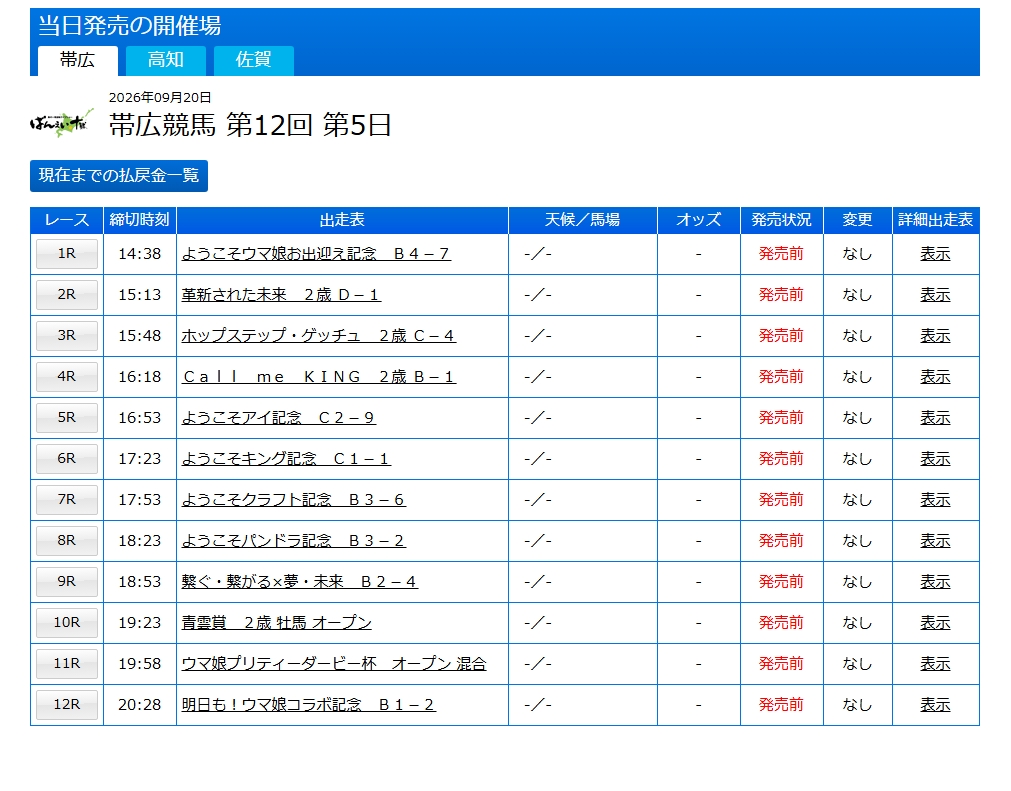Click the オッズ column header
The height and width of the screenshot is (791, 1011).
pos(699,220)
